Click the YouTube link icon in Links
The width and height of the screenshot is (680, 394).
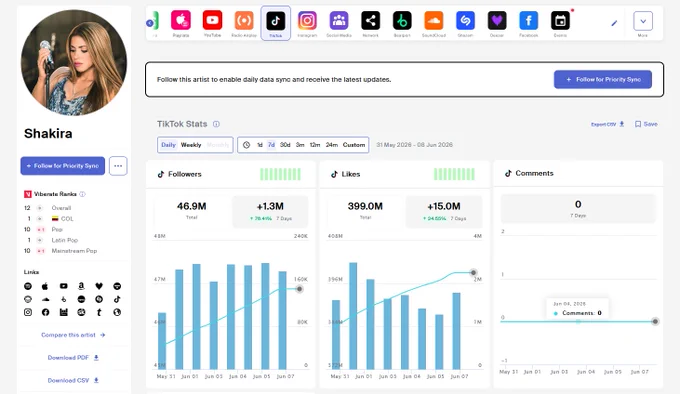tap(64, 286)
